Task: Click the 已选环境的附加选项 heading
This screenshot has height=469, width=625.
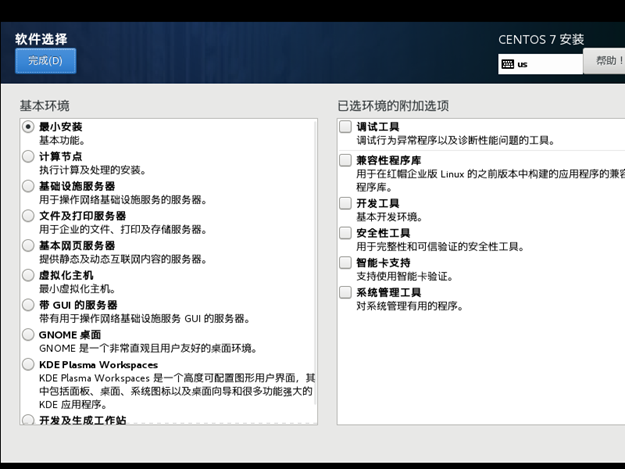Action: tap(393, 106)
